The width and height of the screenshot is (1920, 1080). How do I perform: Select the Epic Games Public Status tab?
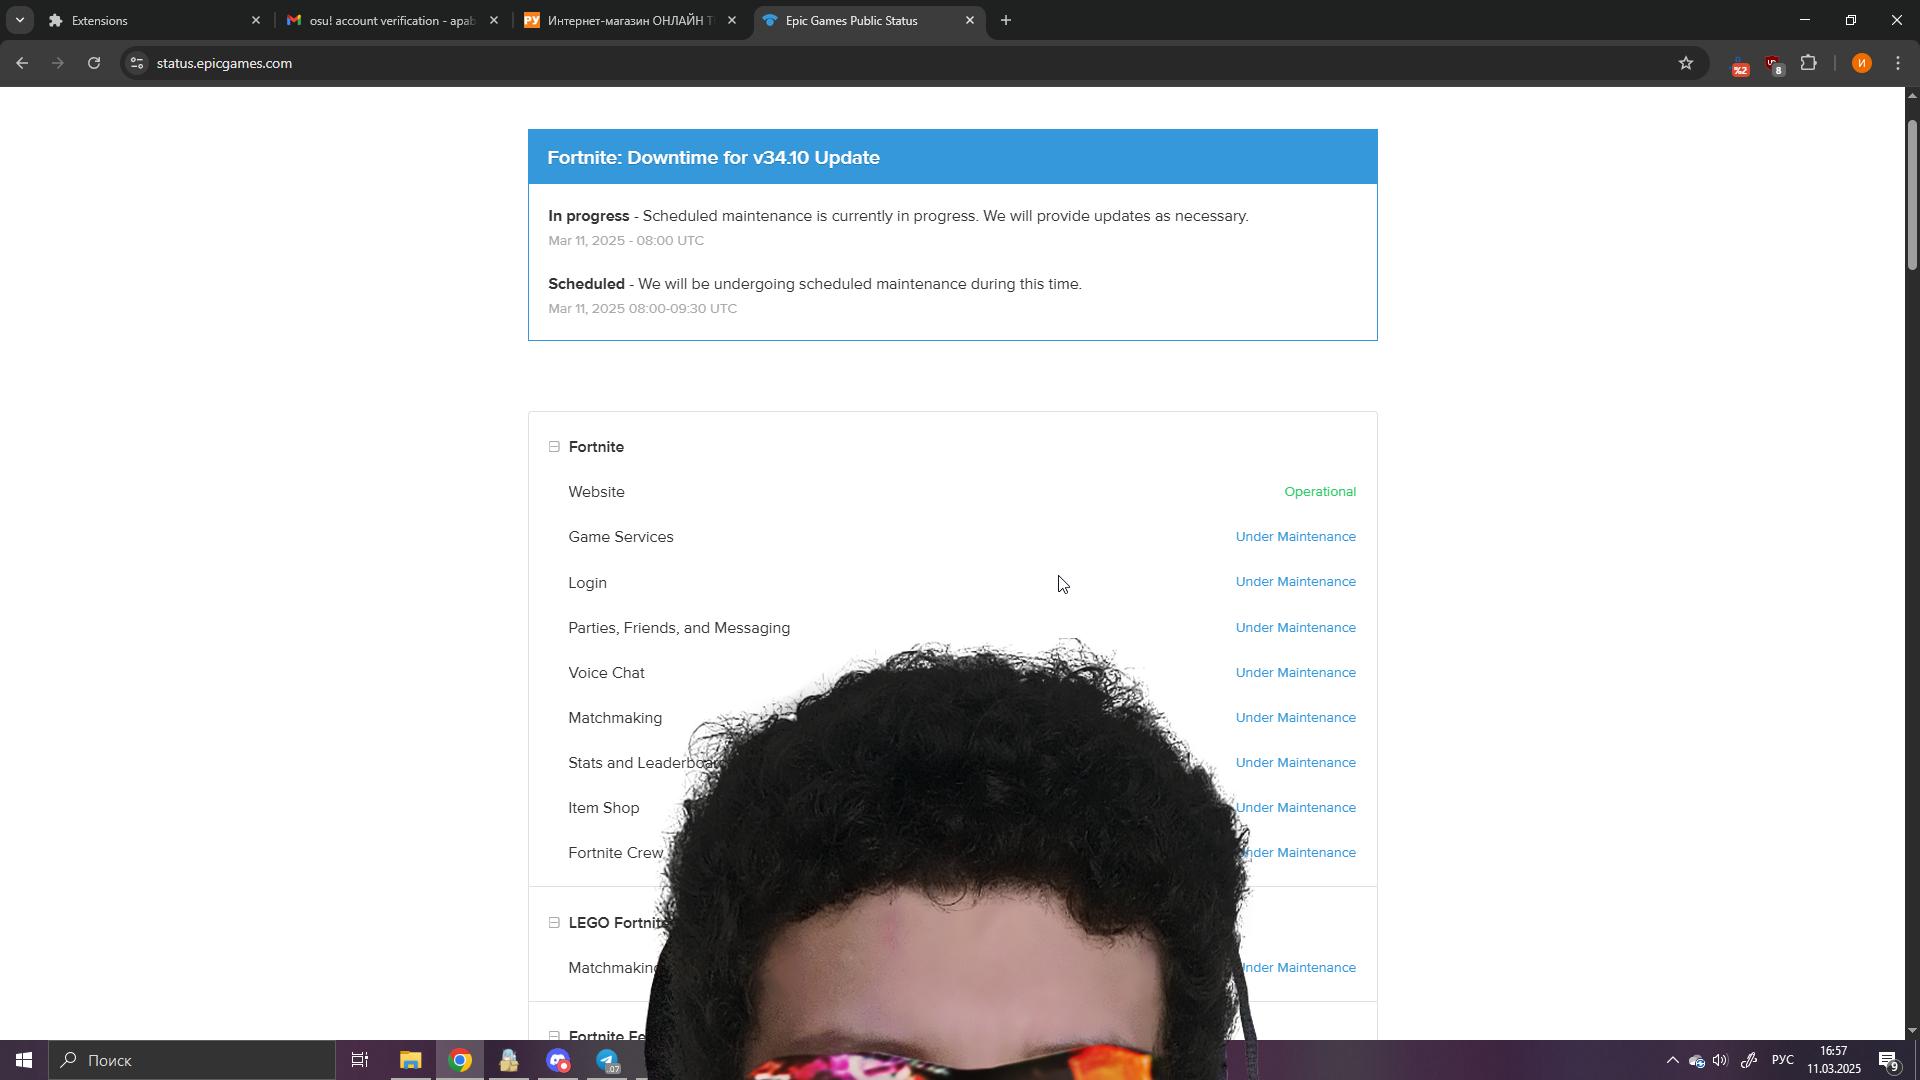(x=869, y=20)
